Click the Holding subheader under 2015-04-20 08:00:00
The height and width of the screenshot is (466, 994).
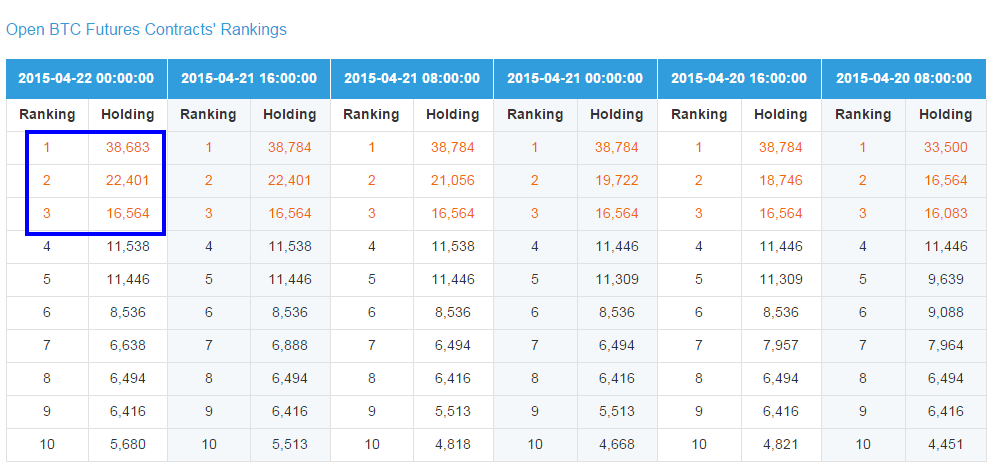point(945,115)
